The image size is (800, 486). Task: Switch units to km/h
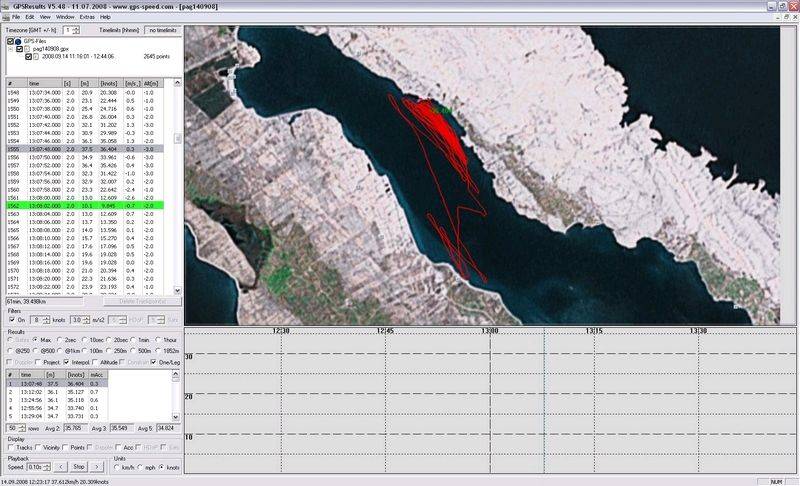click(x=115, y=466)
